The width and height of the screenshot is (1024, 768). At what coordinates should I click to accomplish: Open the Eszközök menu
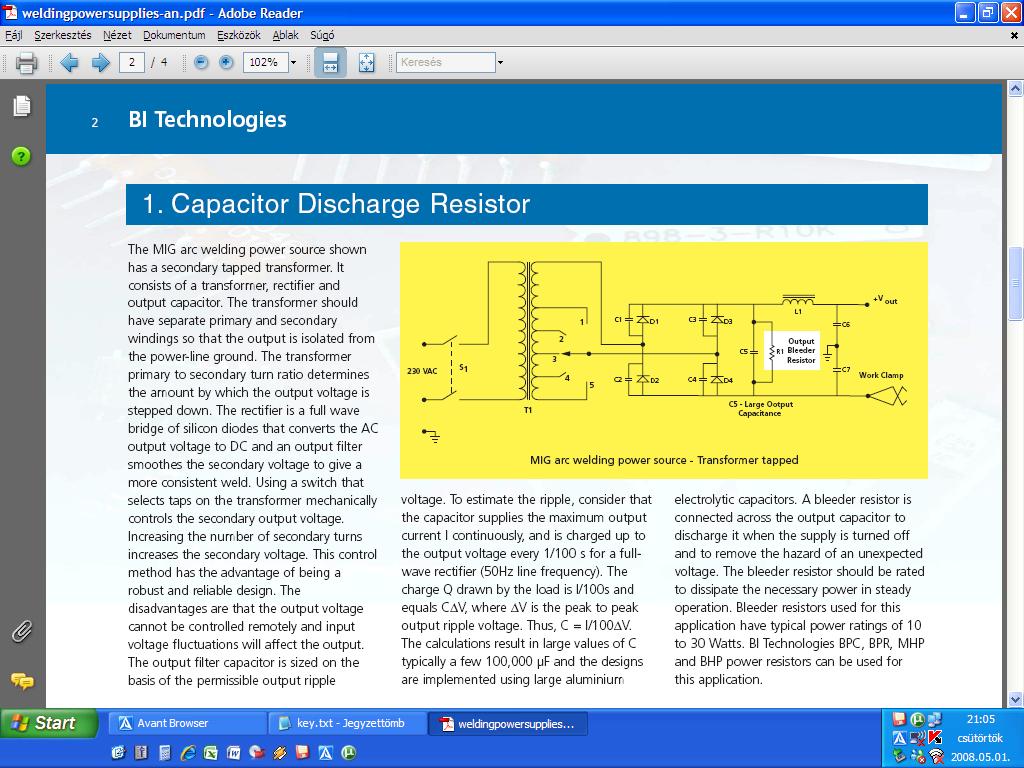pyautogui.click(x=238, y=35)
